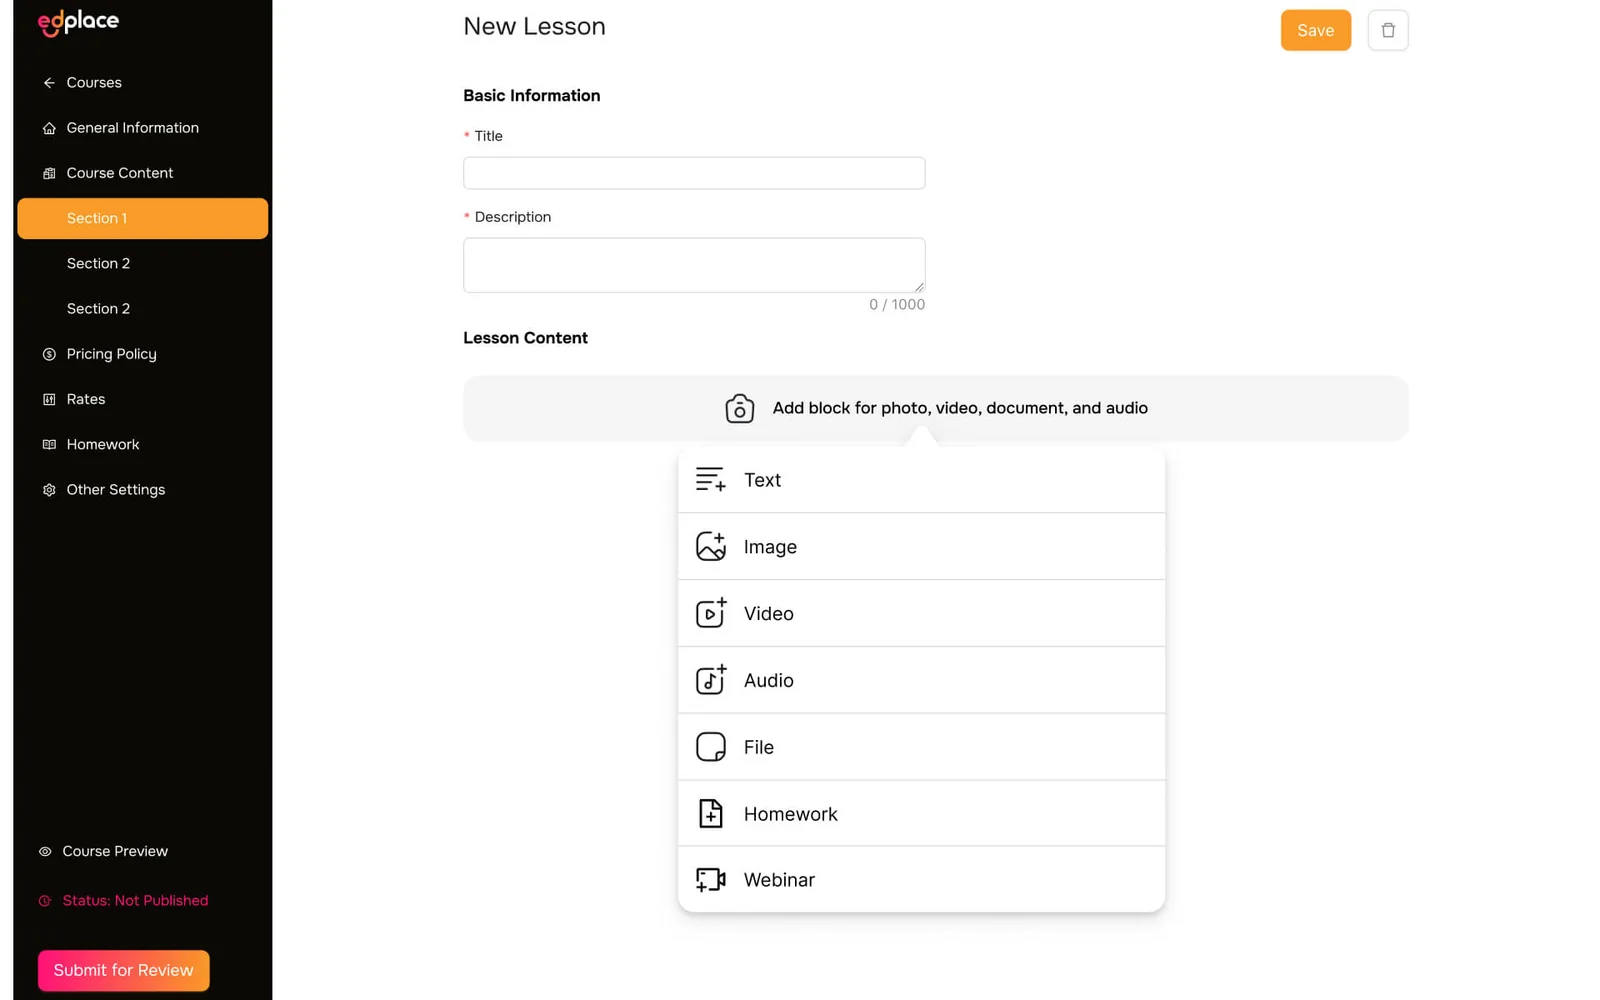Open Rates page
Viewport: 1600px width, 1000px height.
(86, 399)
